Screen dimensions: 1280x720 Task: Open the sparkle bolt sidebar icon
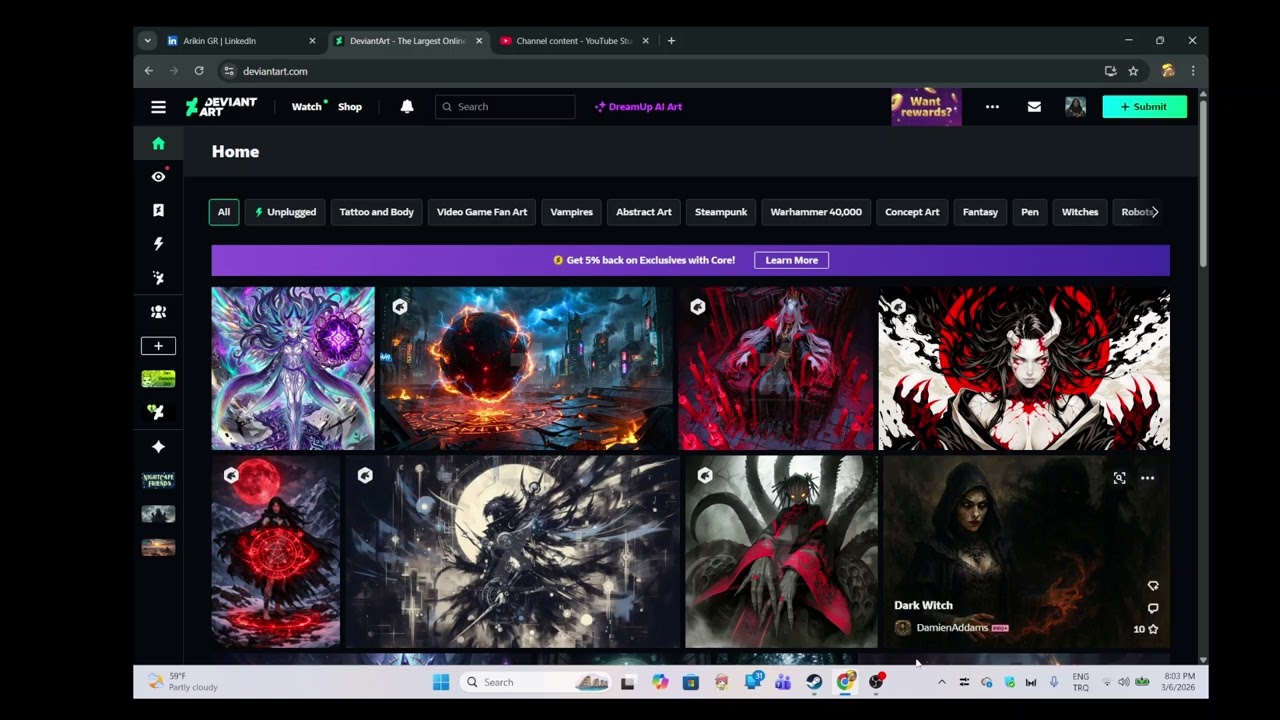158,278
